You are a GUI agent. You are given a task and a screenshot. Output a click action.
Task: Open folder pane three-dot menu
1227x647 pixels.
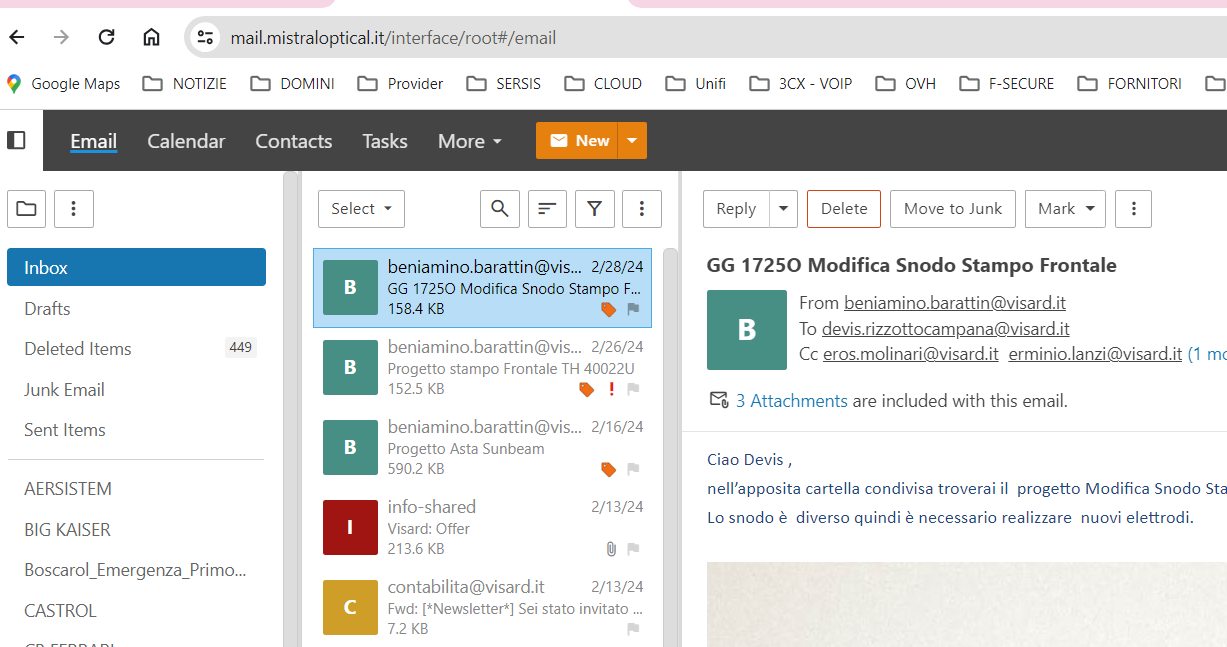(73, 209)
